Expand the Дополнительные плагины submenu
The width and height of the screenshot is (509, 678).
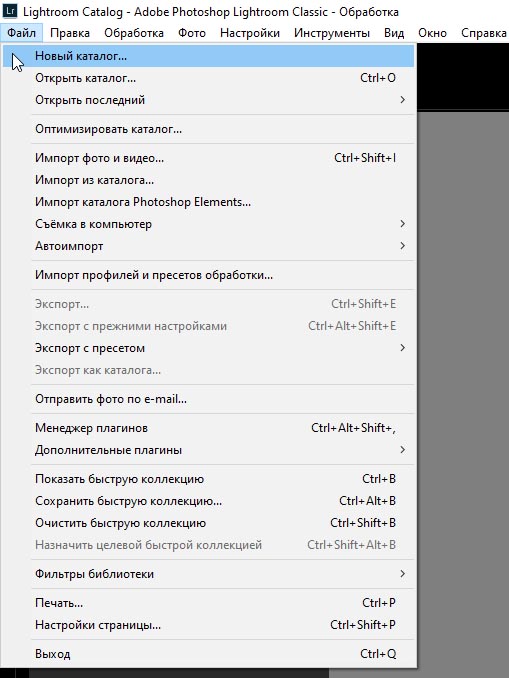click(x=208, y=450)
